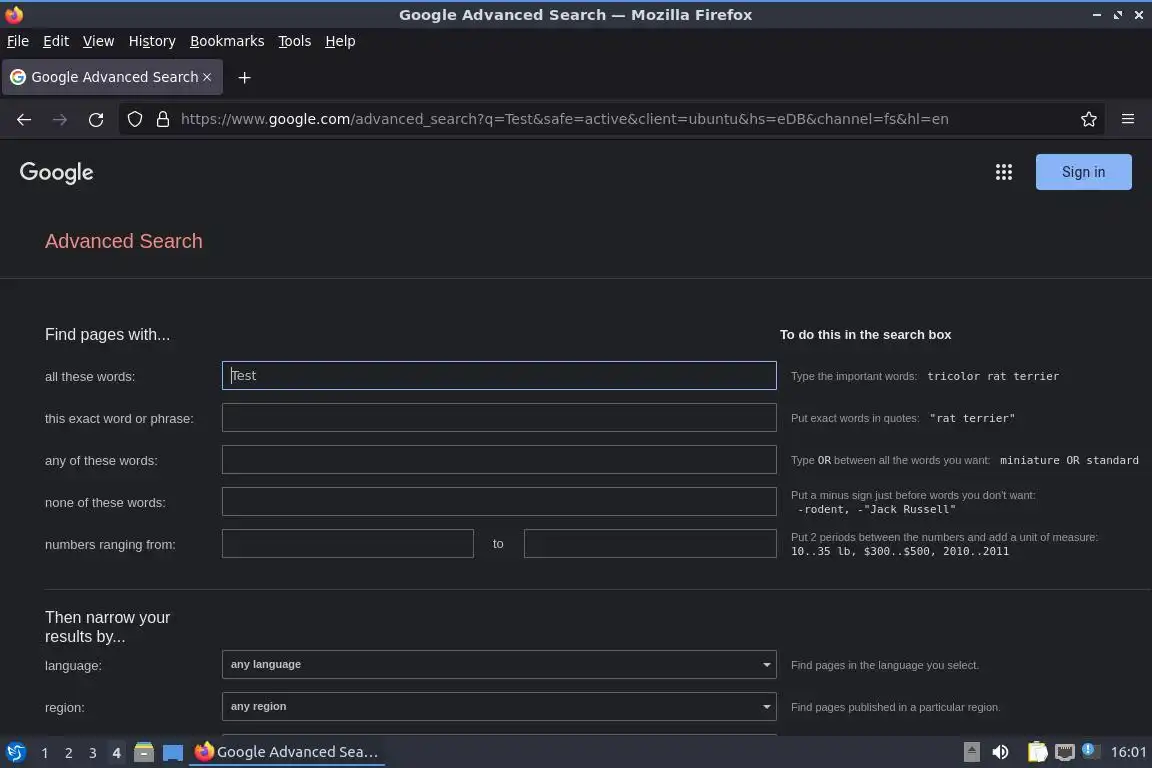1152x768 pixels.
Task: Open the Tools menu
Action: [x=295, y=41]
